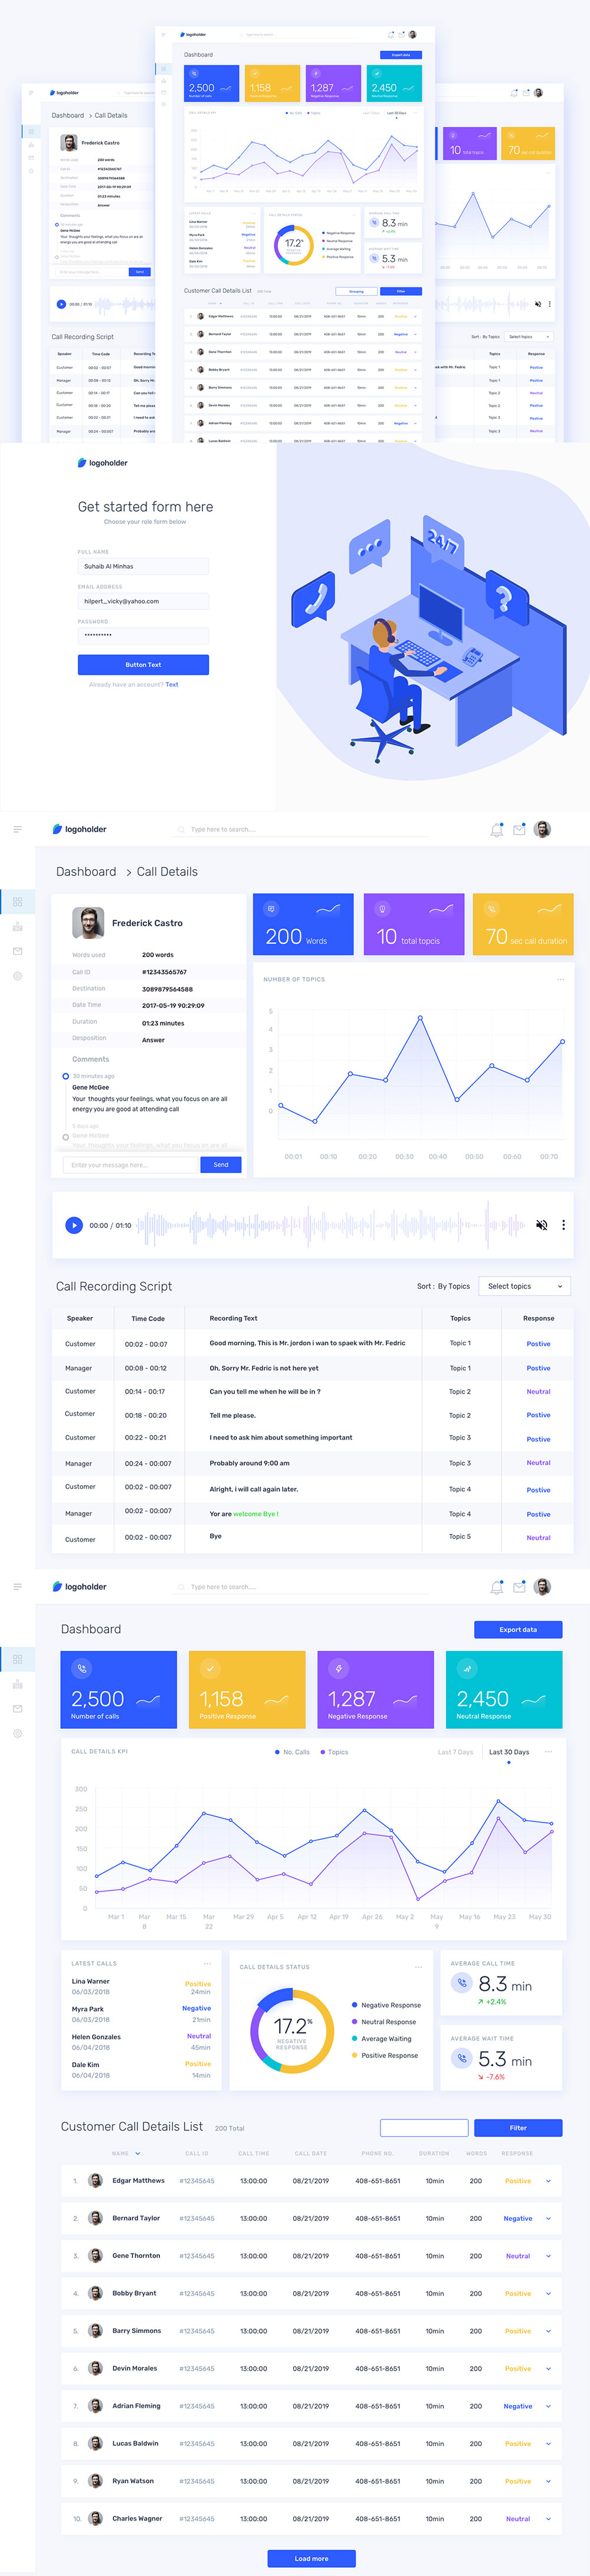This screenshot has height=2576, width=590.
Task: Click lightning icon on Negative Response card
Action: point(339,1669)
